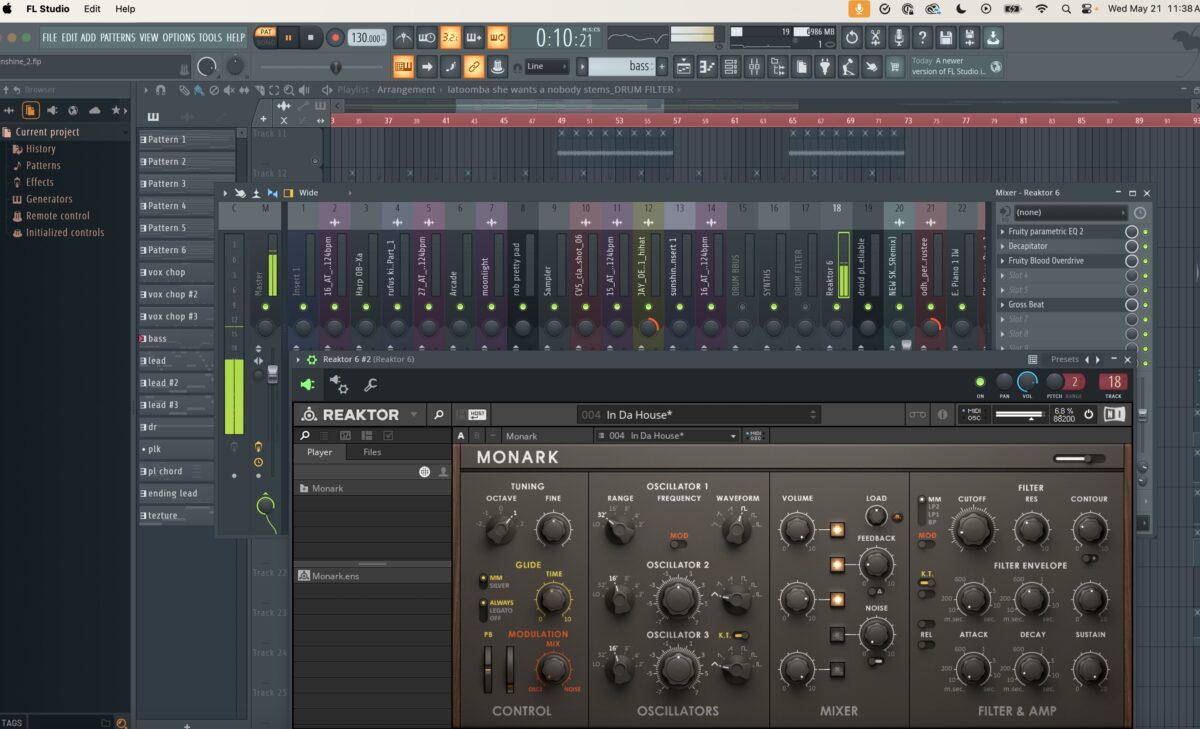This screenshot has width=1200, height=729.
Task: Open the TOOLS menu
Action: [x=210, y=38]
